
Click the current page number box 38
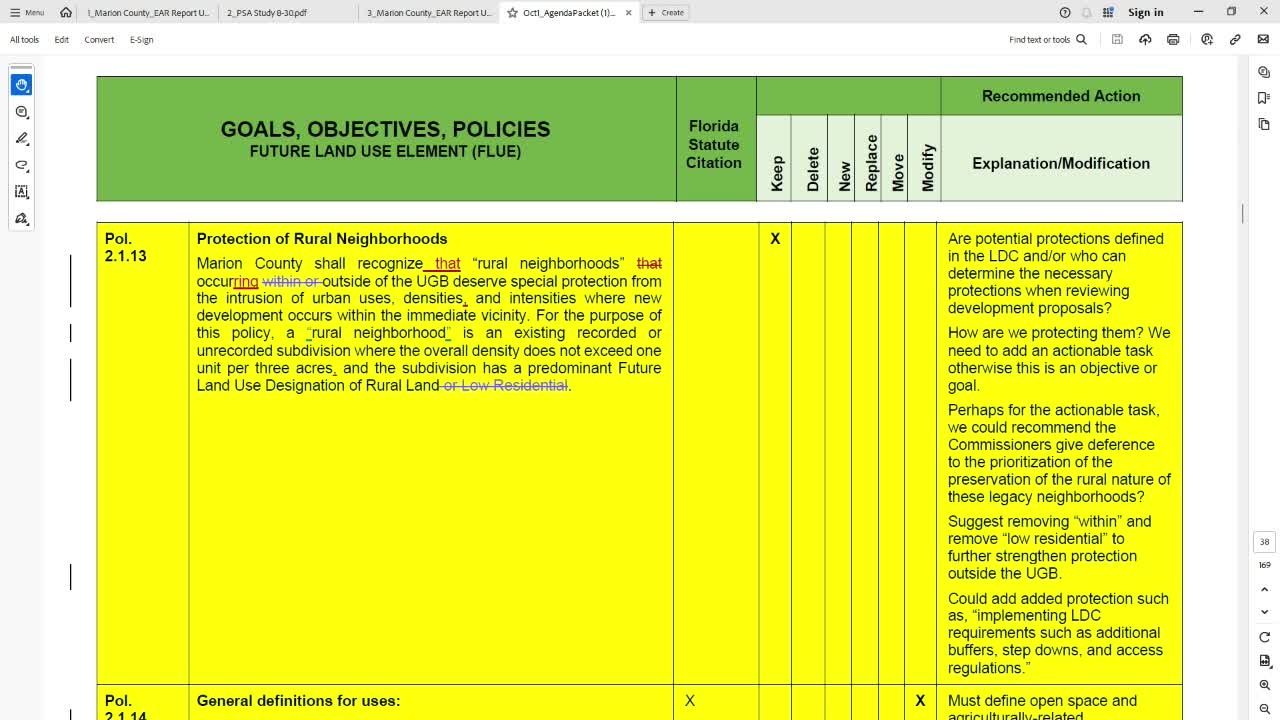(x=1264, y=542)
